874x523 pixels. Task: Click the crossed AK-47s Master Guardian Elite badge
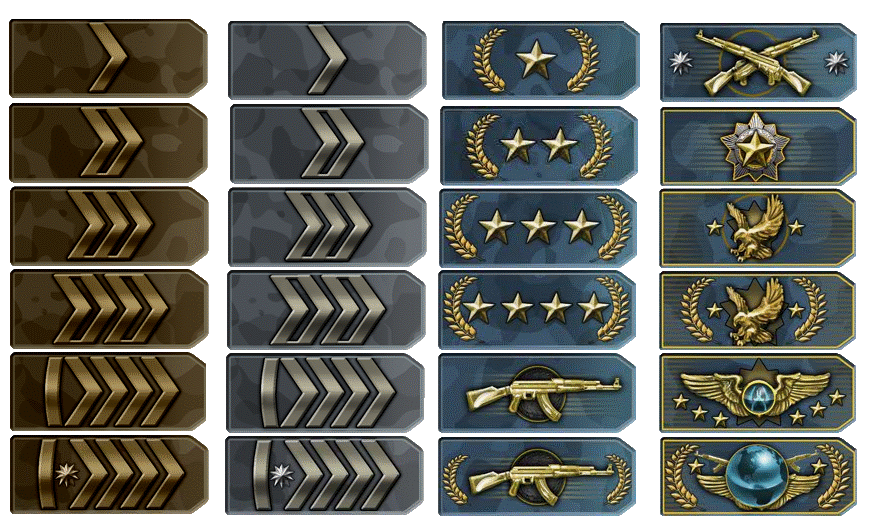point(758,62)
